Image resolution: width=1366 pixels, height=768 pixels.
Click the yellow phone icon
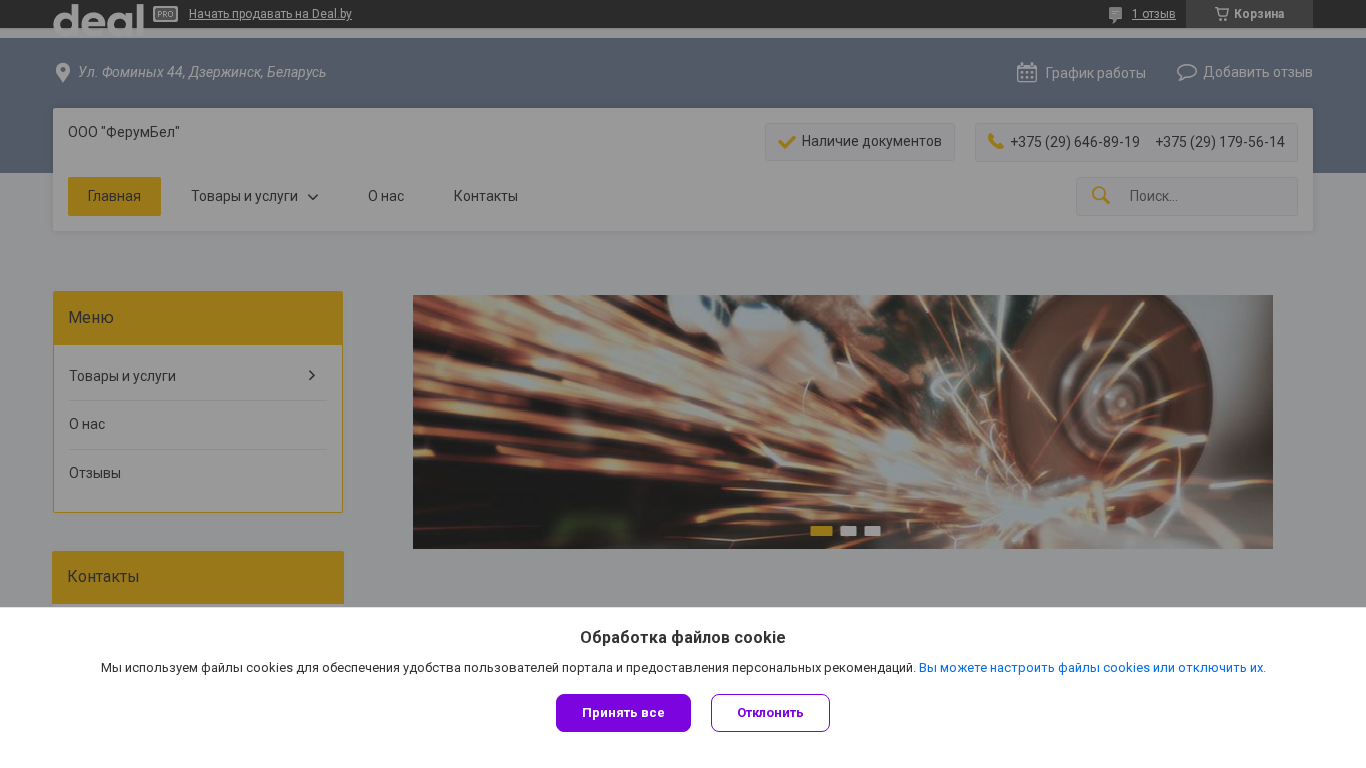click(x=995, y=141)
